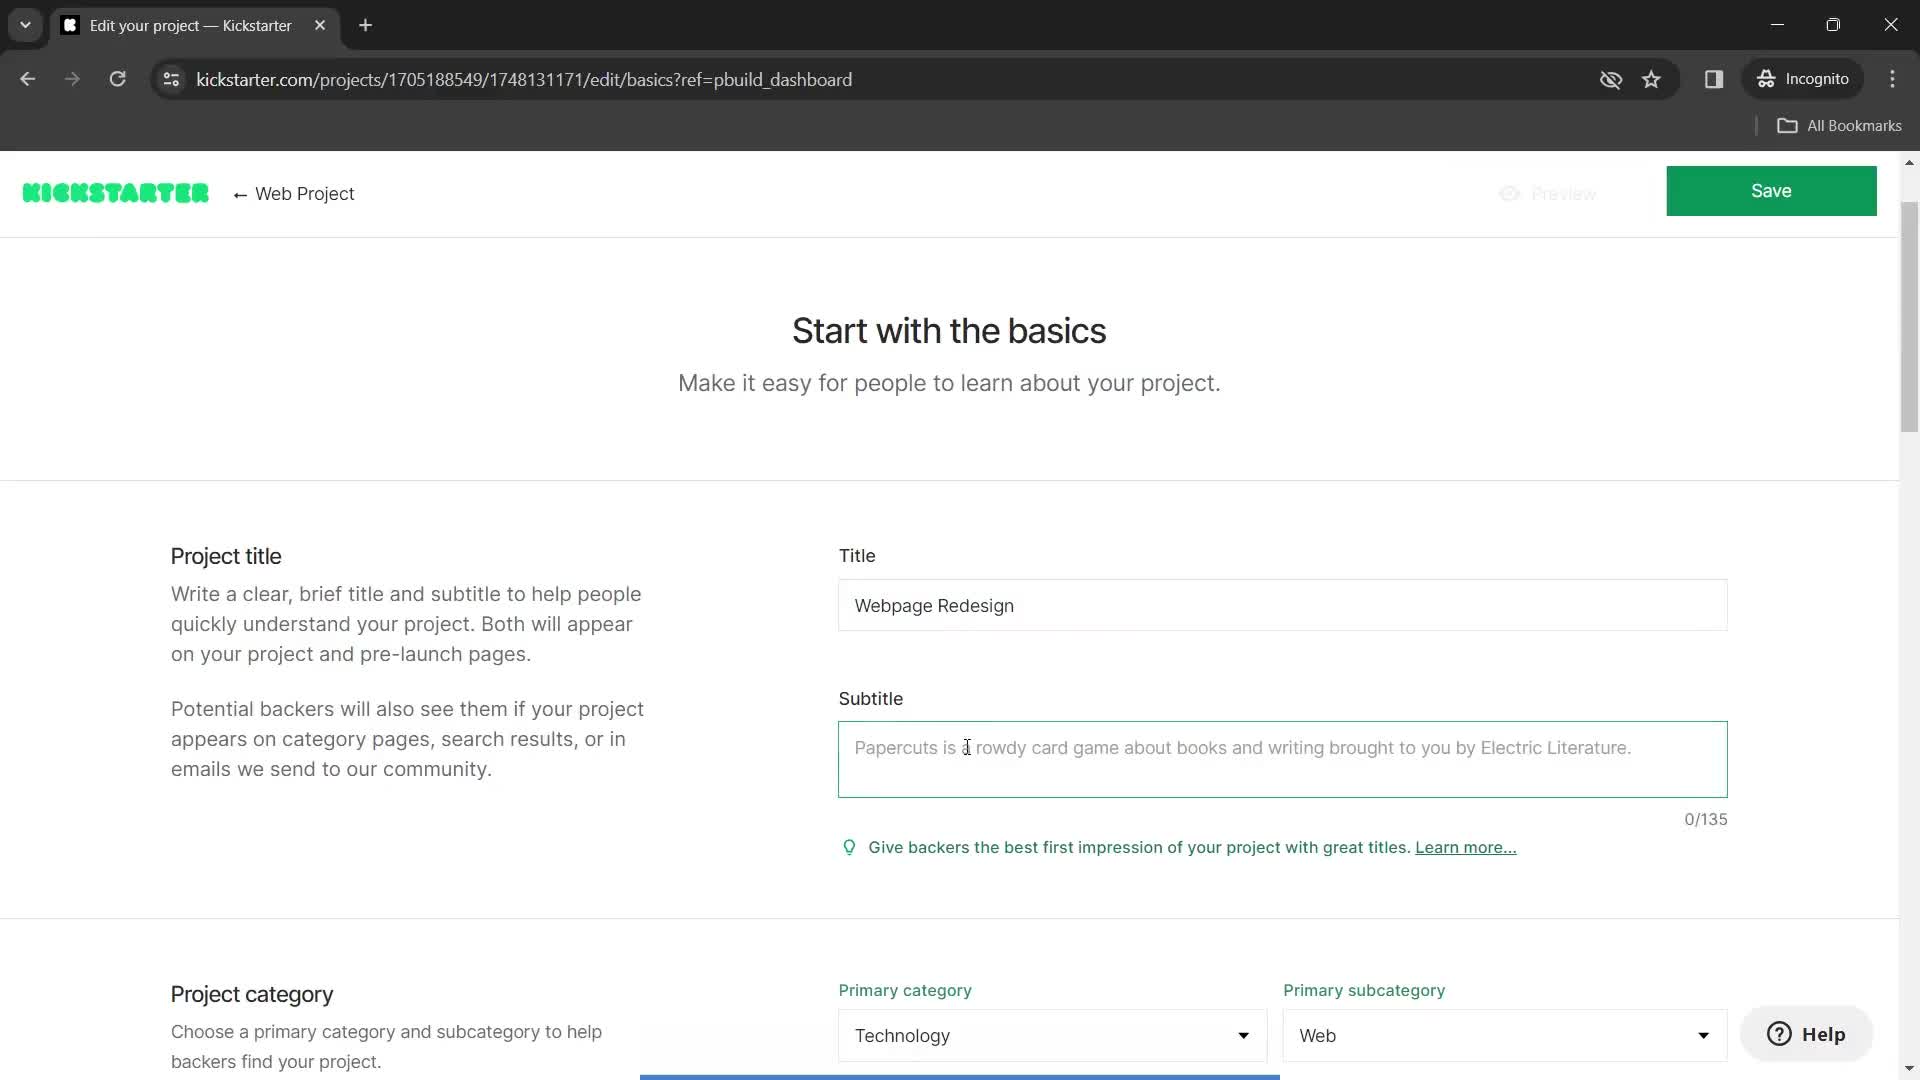
Task: Click the Kickstarter logo icon
Action: click(115, 193)
